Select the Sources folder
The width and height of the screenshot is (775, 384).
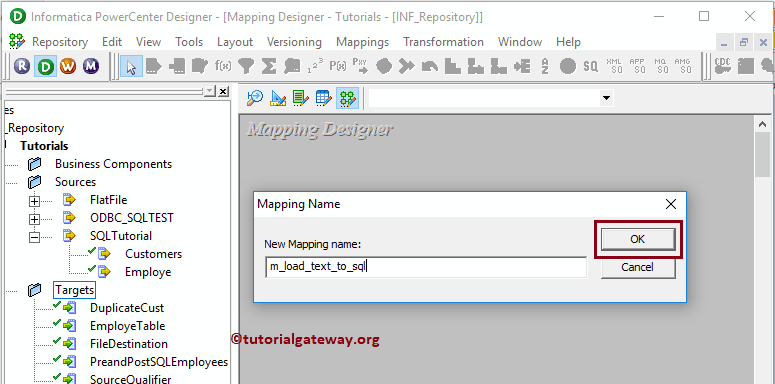coord(75,182)
